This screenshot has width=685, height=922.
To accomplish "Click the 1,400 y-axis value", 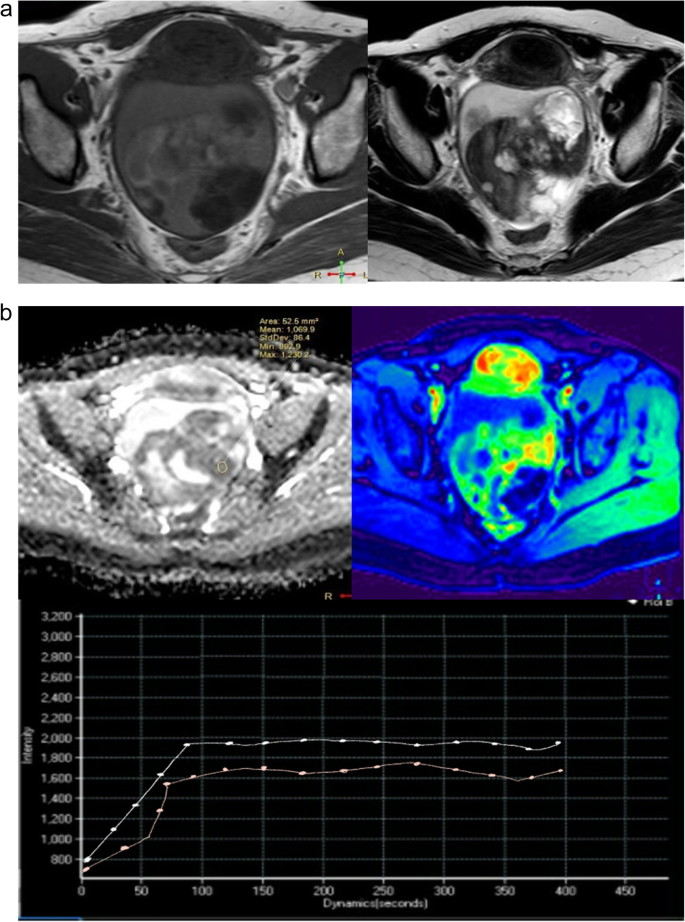I will pos(58,798).
